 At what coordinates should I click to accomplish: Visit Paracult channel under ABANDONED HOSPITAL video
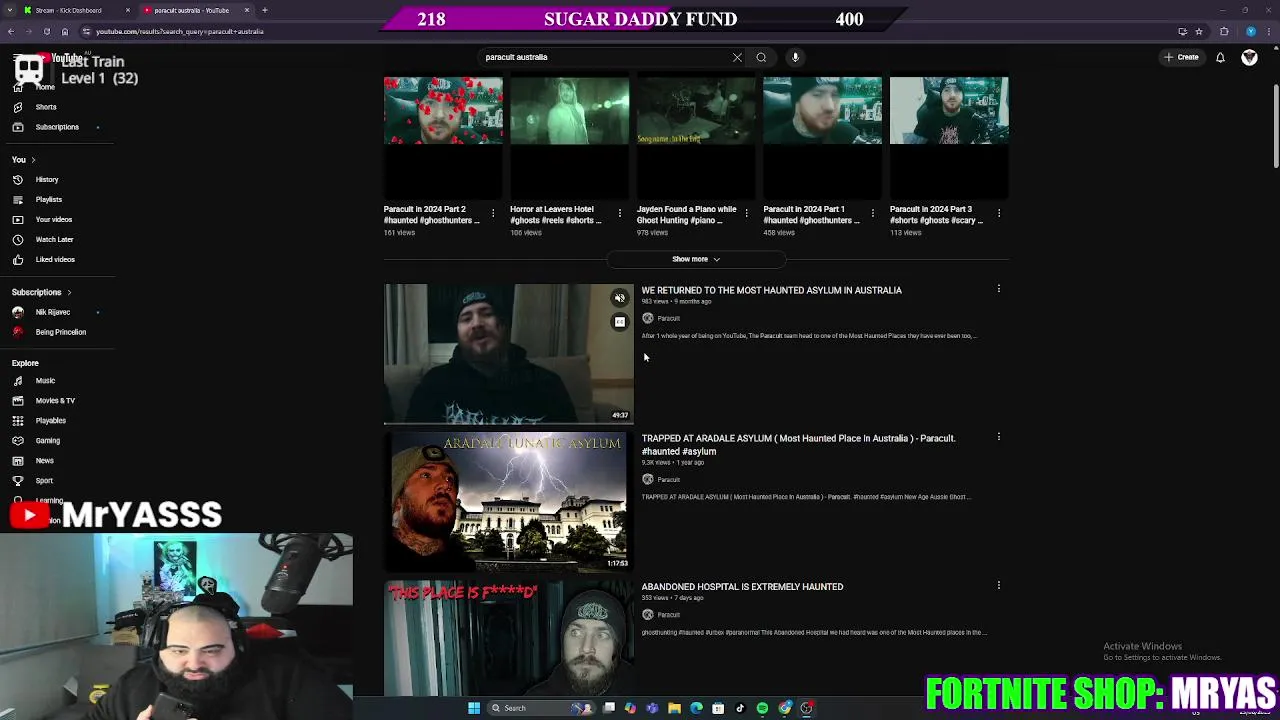tap(668, 615)
